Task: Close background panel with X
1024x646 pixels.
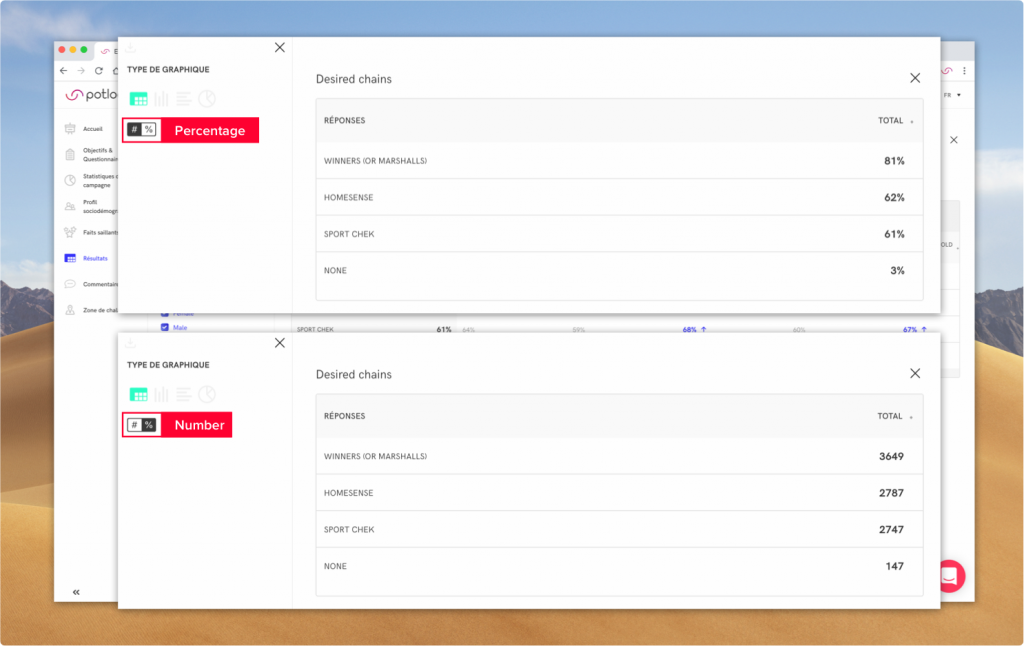Action: 954,140
